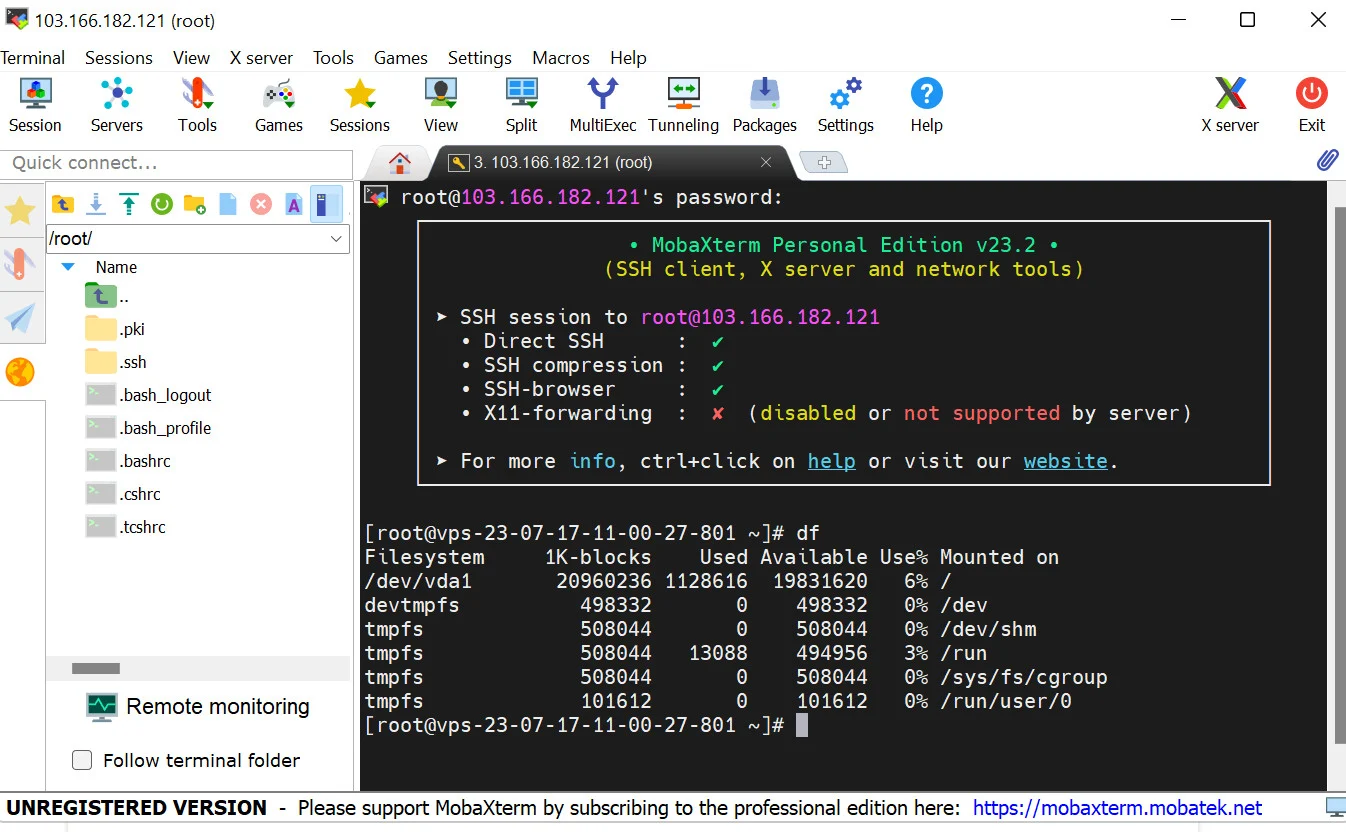Open the .ssh folder
The height and width of the screenshot is (832, 1346).
coord(131,361)
